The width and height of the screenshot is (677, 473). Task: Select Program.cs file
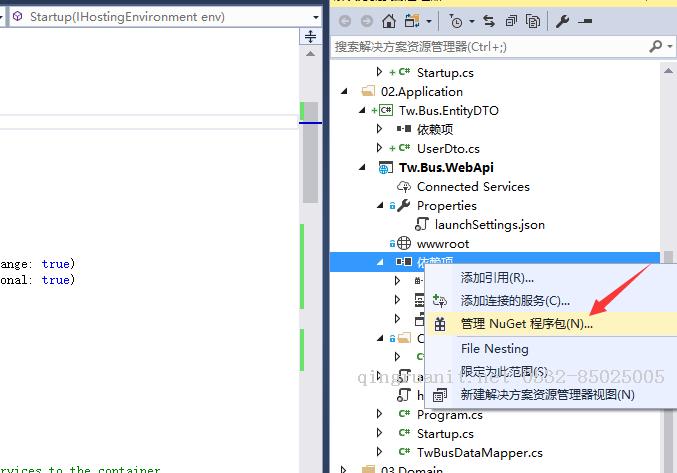[x=449, y=414]
